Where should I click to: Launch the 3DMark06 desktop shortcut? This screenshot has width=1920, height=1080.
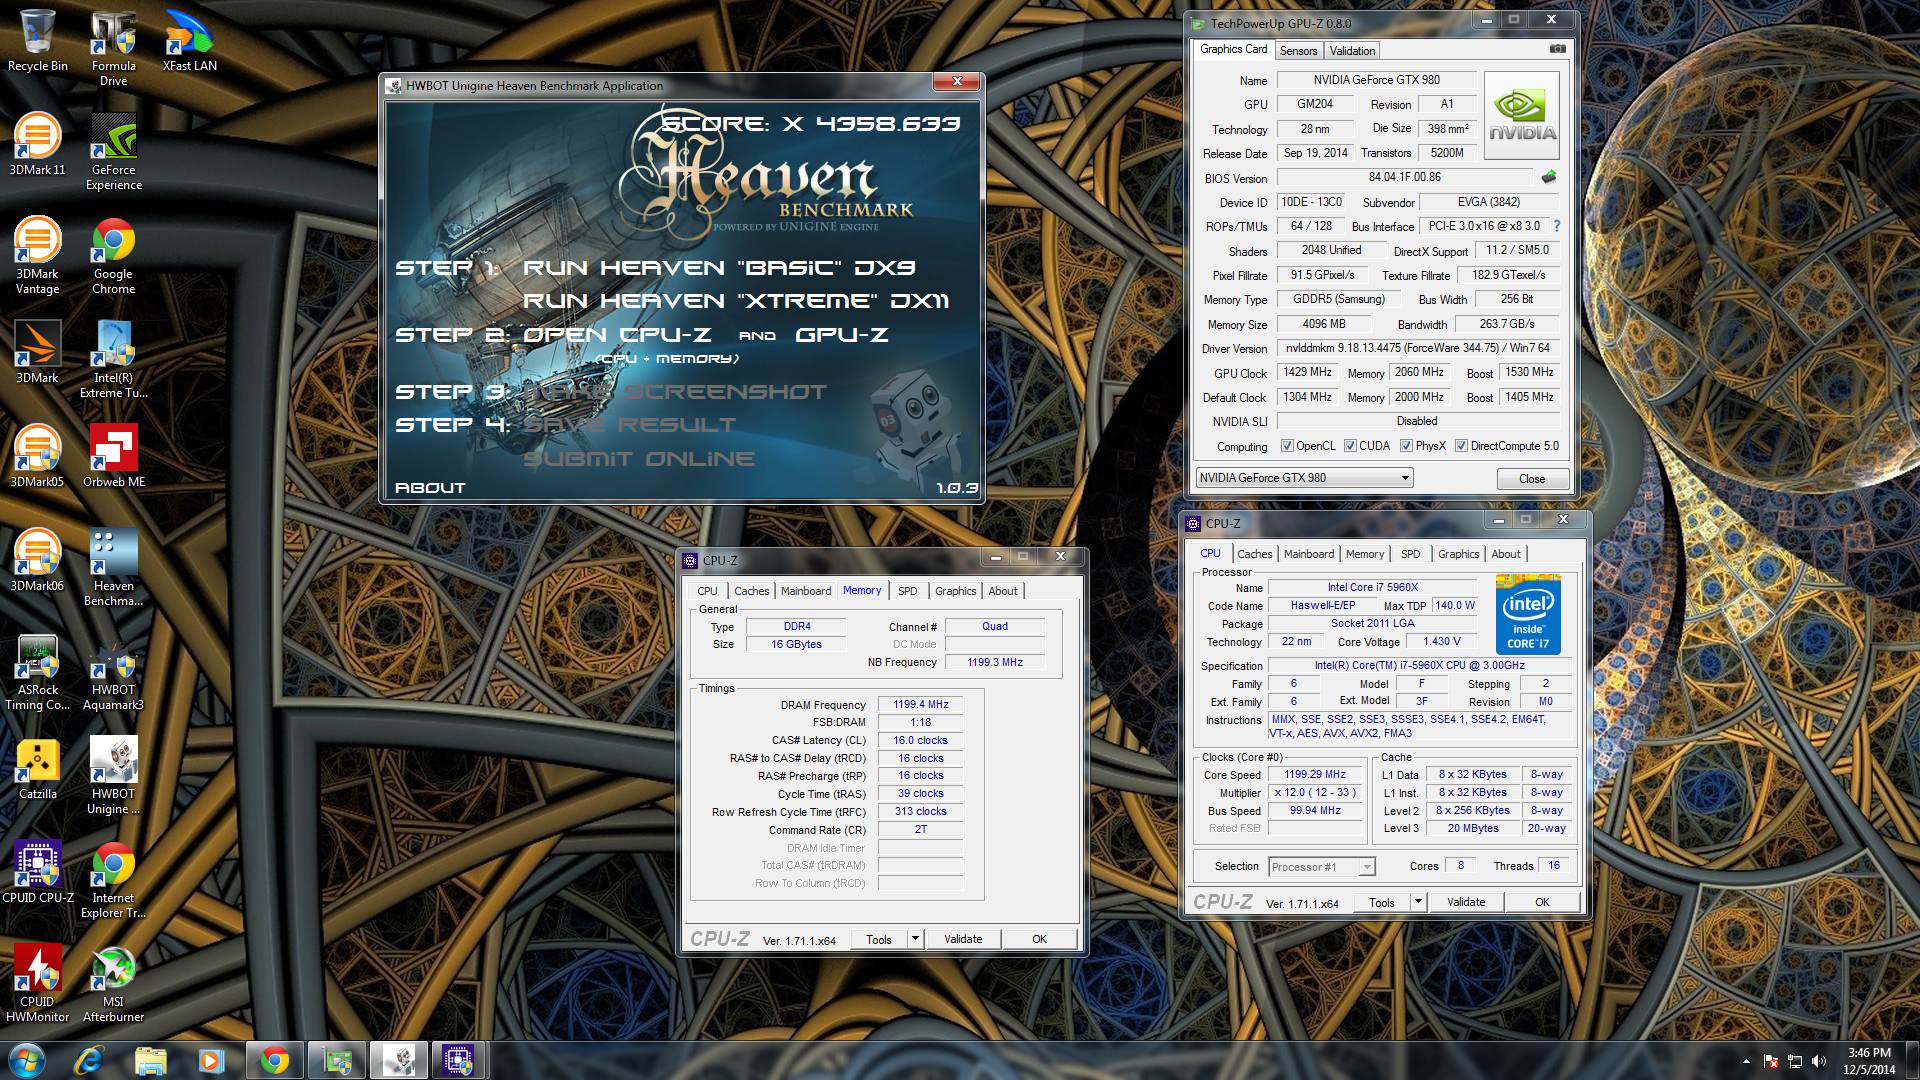pyautogui.click(x=38, y=560)
